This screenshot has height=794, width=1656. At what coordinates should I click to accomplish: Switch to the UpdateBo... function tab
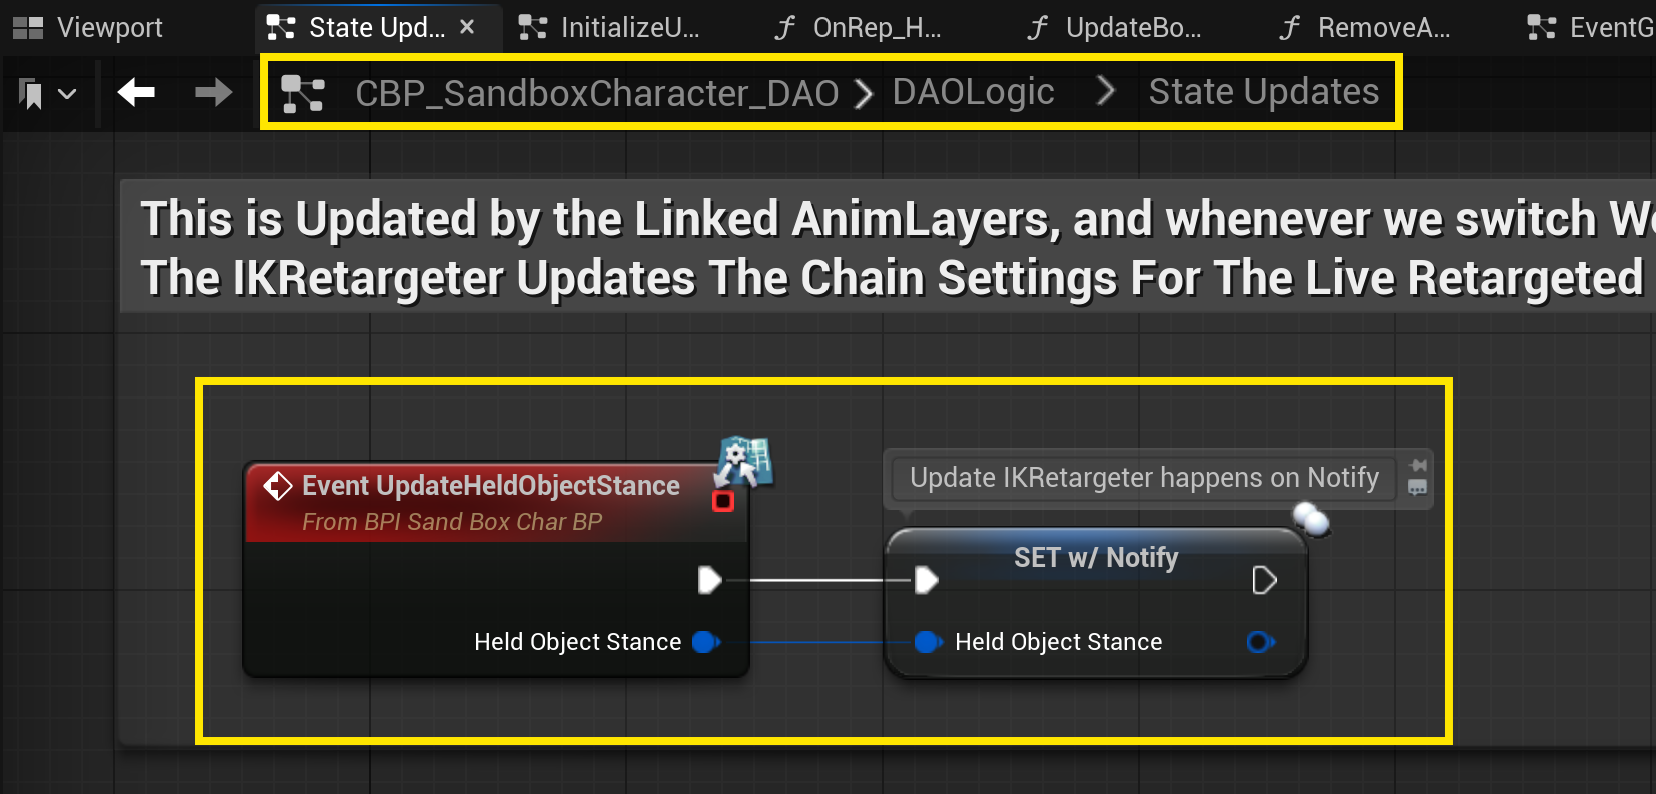pos(1114,27)
